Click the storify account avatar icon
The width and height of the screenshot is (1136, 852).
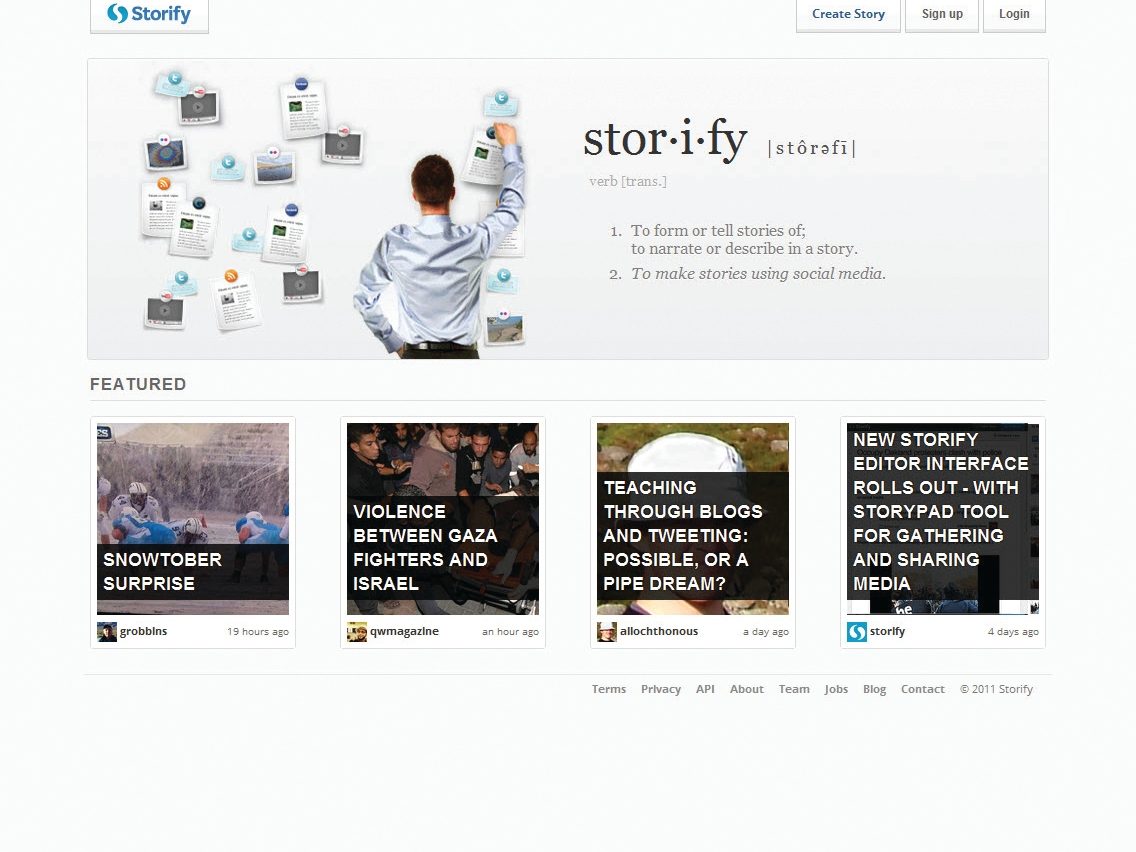coord(856,632)
